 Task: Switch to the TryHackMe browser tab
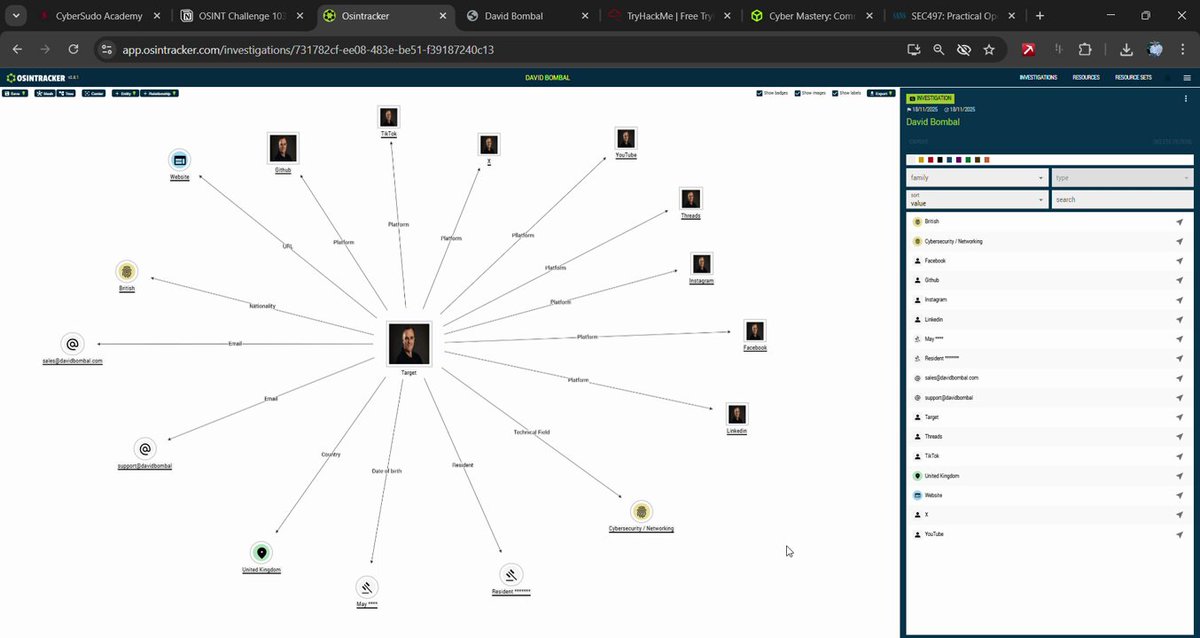[x=670, y=16]
